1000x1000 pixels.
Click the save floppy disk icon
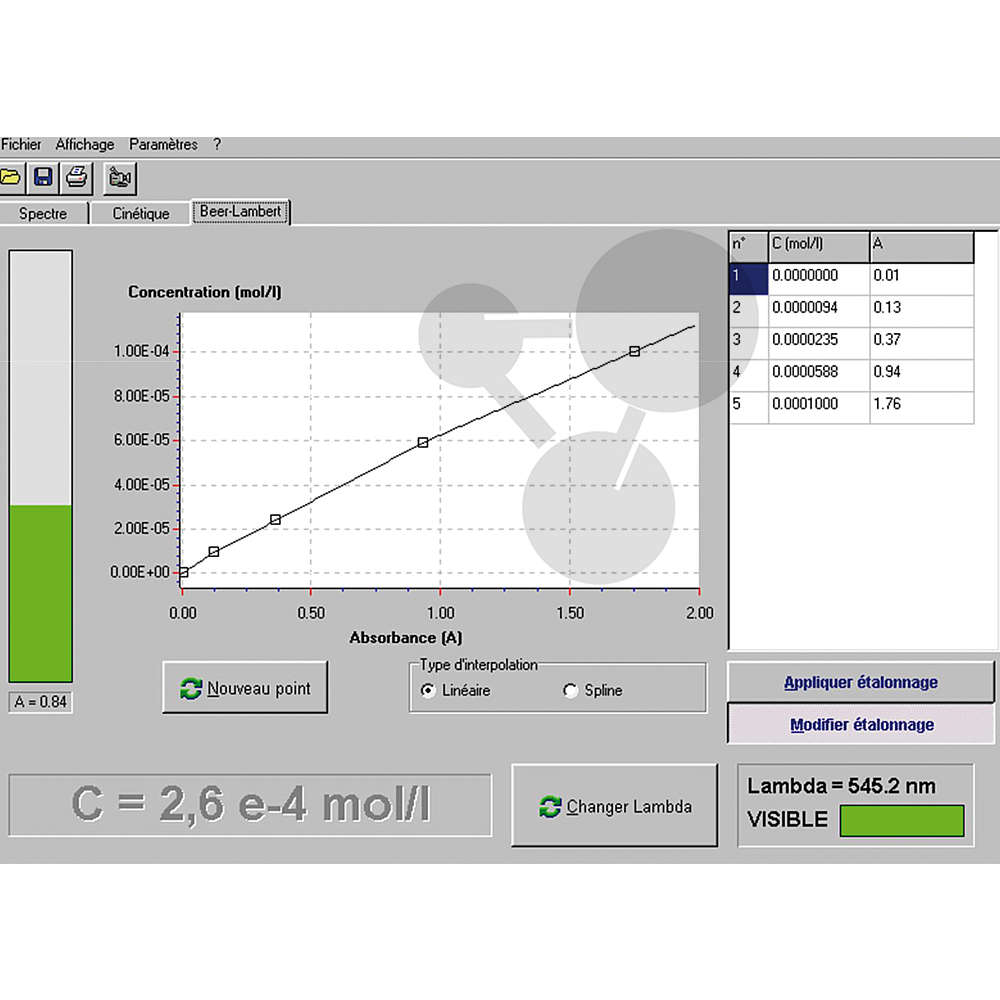pyautogui.click(x=43, y=177)
